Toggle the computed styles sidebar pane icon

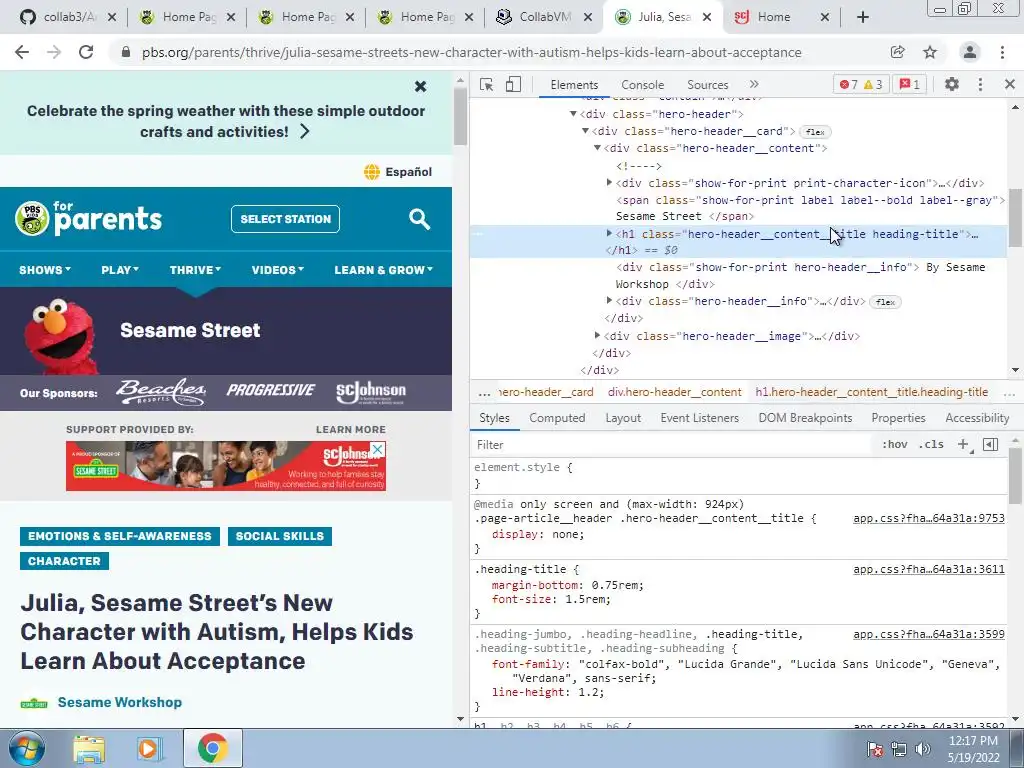coord(991,445)
